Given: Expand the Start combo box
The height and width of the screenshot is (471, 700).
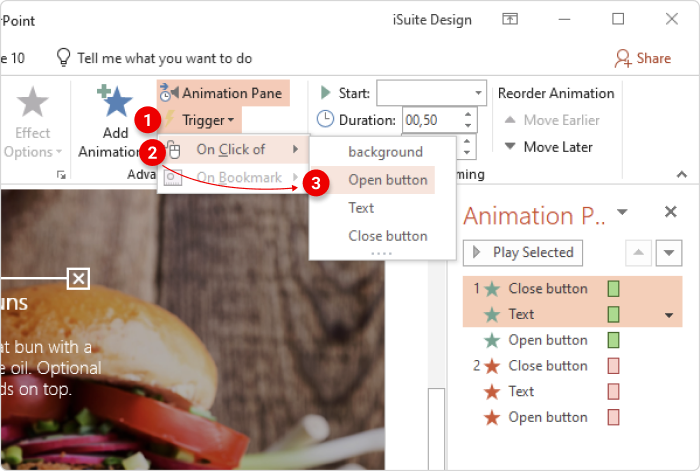Looking at the screenshot, I should pos(477,93).
